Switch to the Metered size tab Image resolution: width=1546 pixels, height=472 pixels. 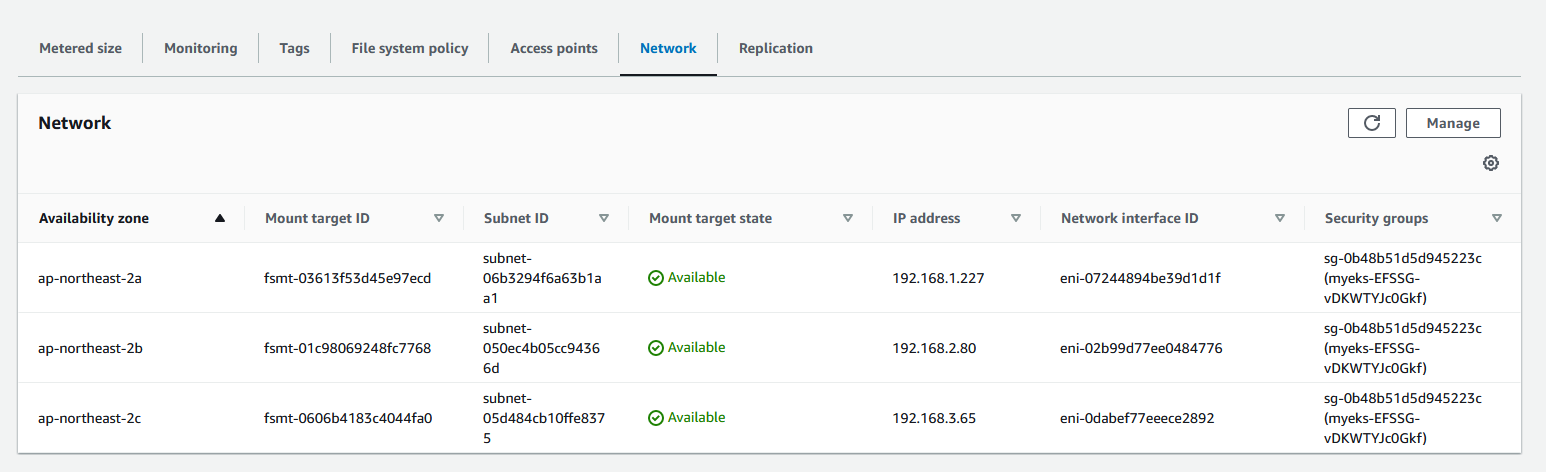click(x=80, y=48)
